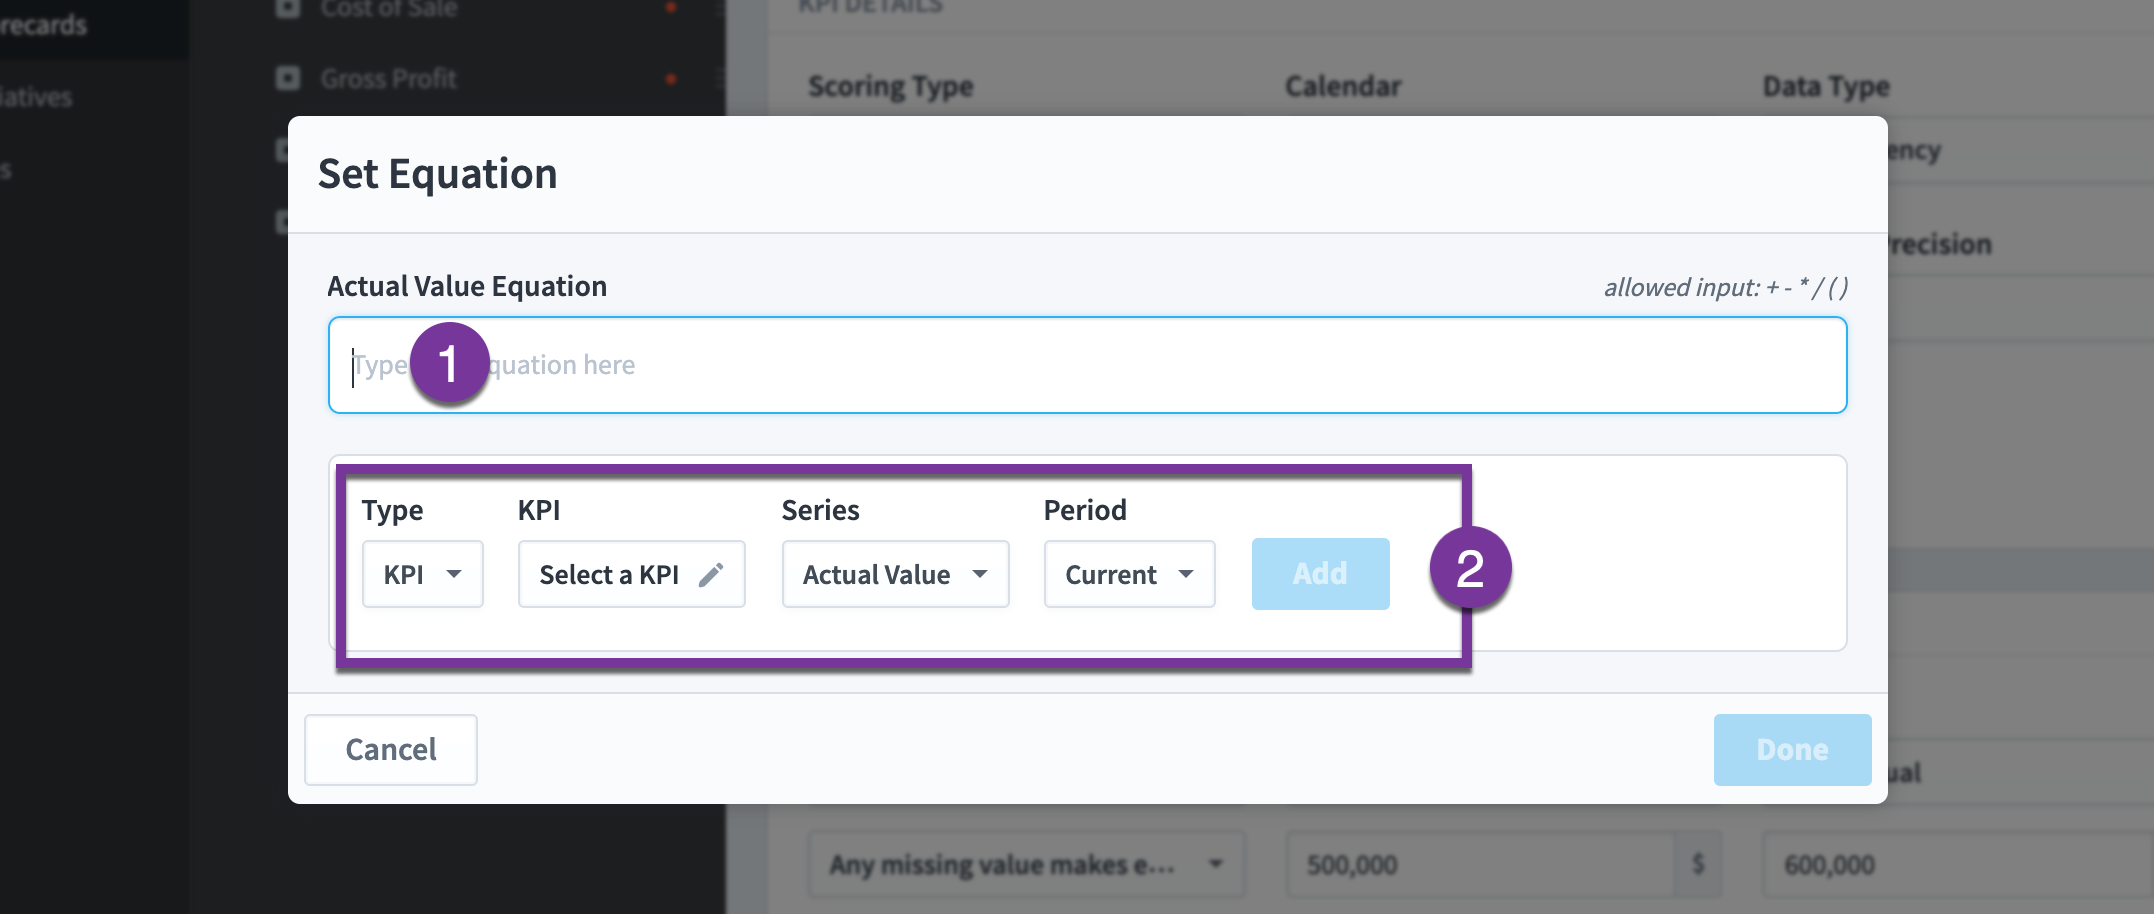Expand the Period Current dropdown
The image size is (2154, 914).
(x=1130, y=574)
